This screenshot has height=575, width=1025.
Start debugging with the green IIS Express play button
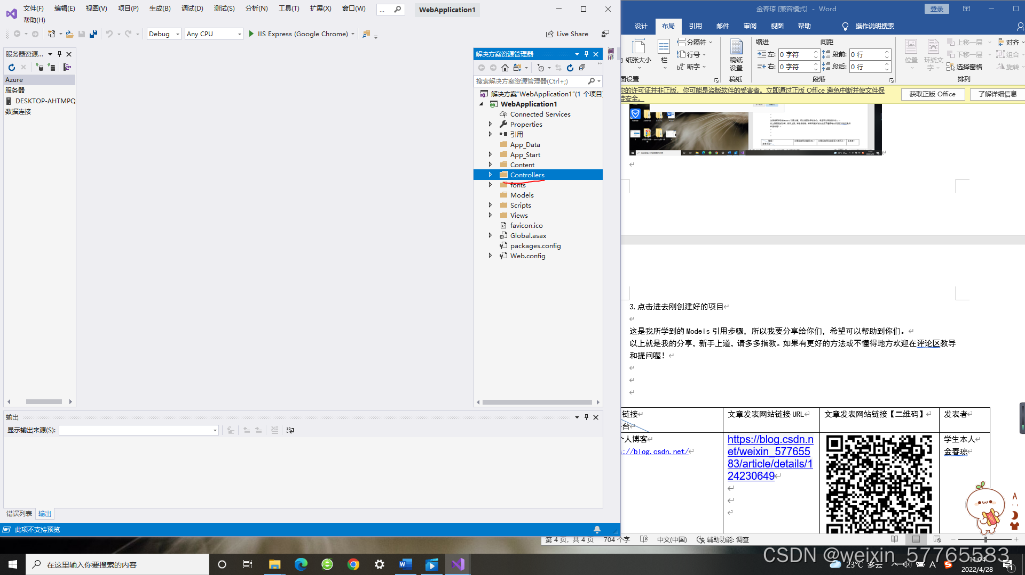[251, 33]
